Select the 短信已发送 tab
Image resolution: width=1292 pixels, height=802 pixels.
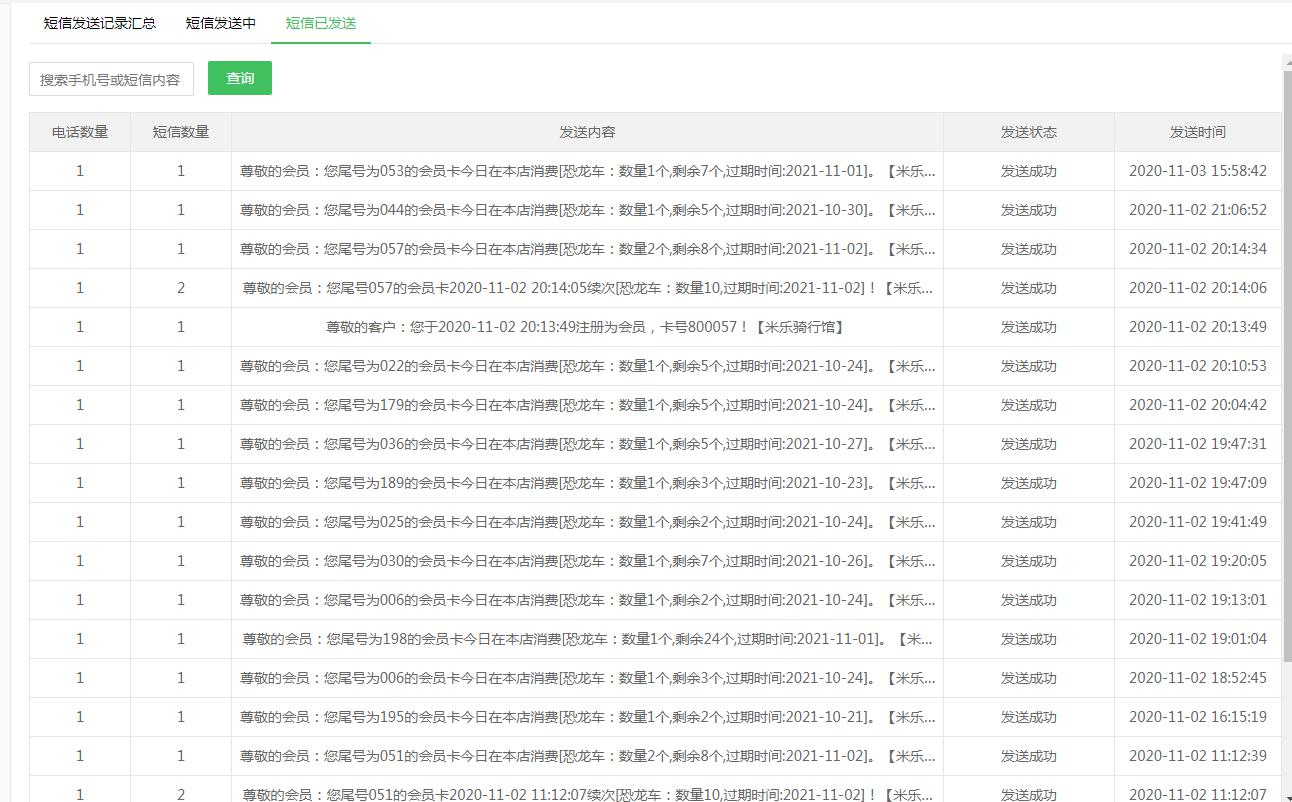point(320,23)
